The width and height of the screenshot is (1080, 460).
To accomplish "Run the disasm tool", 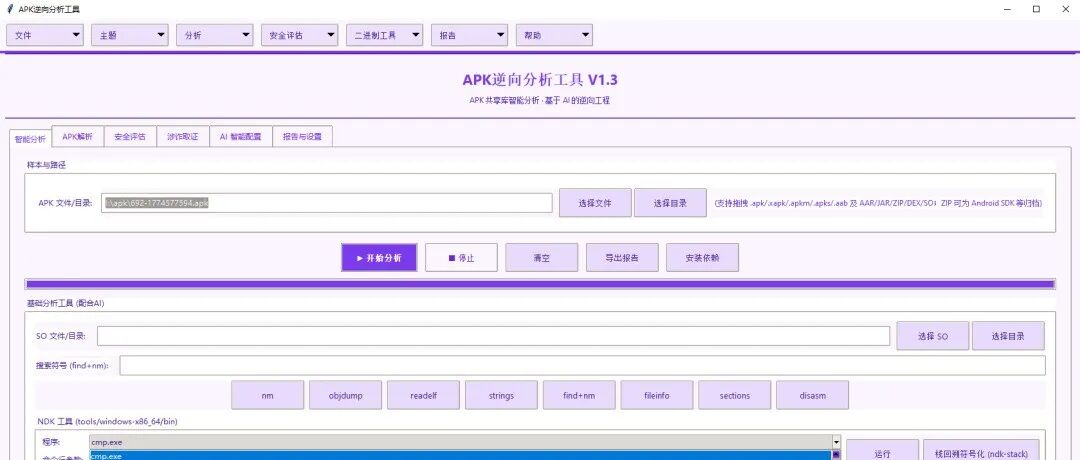I will click(813, 395).
